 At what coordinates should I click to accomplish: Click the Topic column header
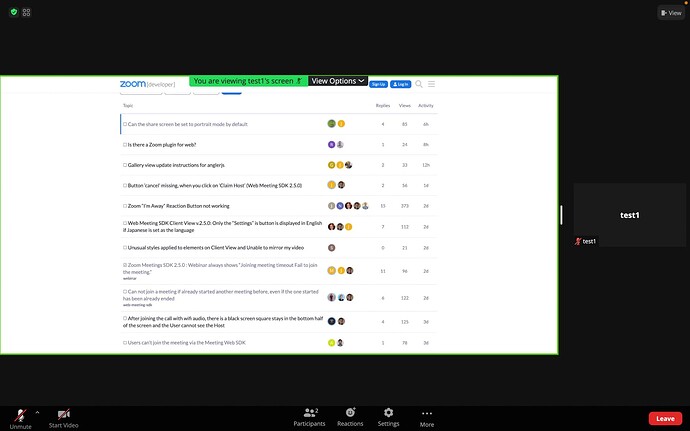(128, 106)
